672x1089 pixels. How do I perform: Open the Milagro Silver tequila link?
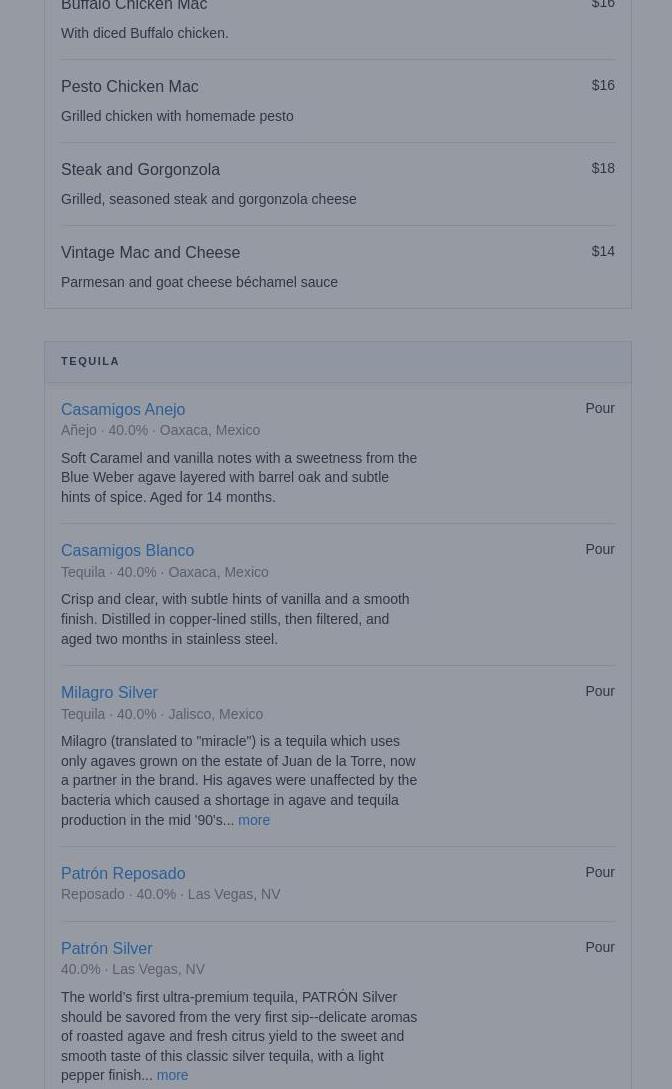click(x=109, y=692)
